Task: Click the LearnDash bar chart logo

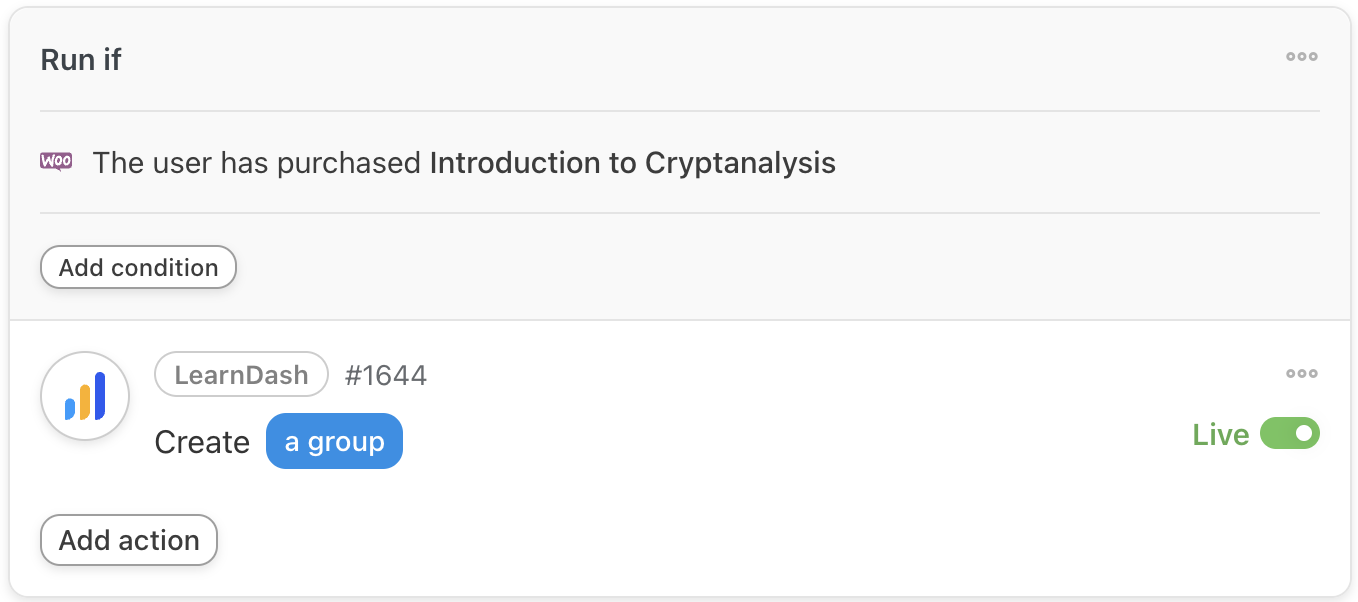Action: (x=85, y=396)
